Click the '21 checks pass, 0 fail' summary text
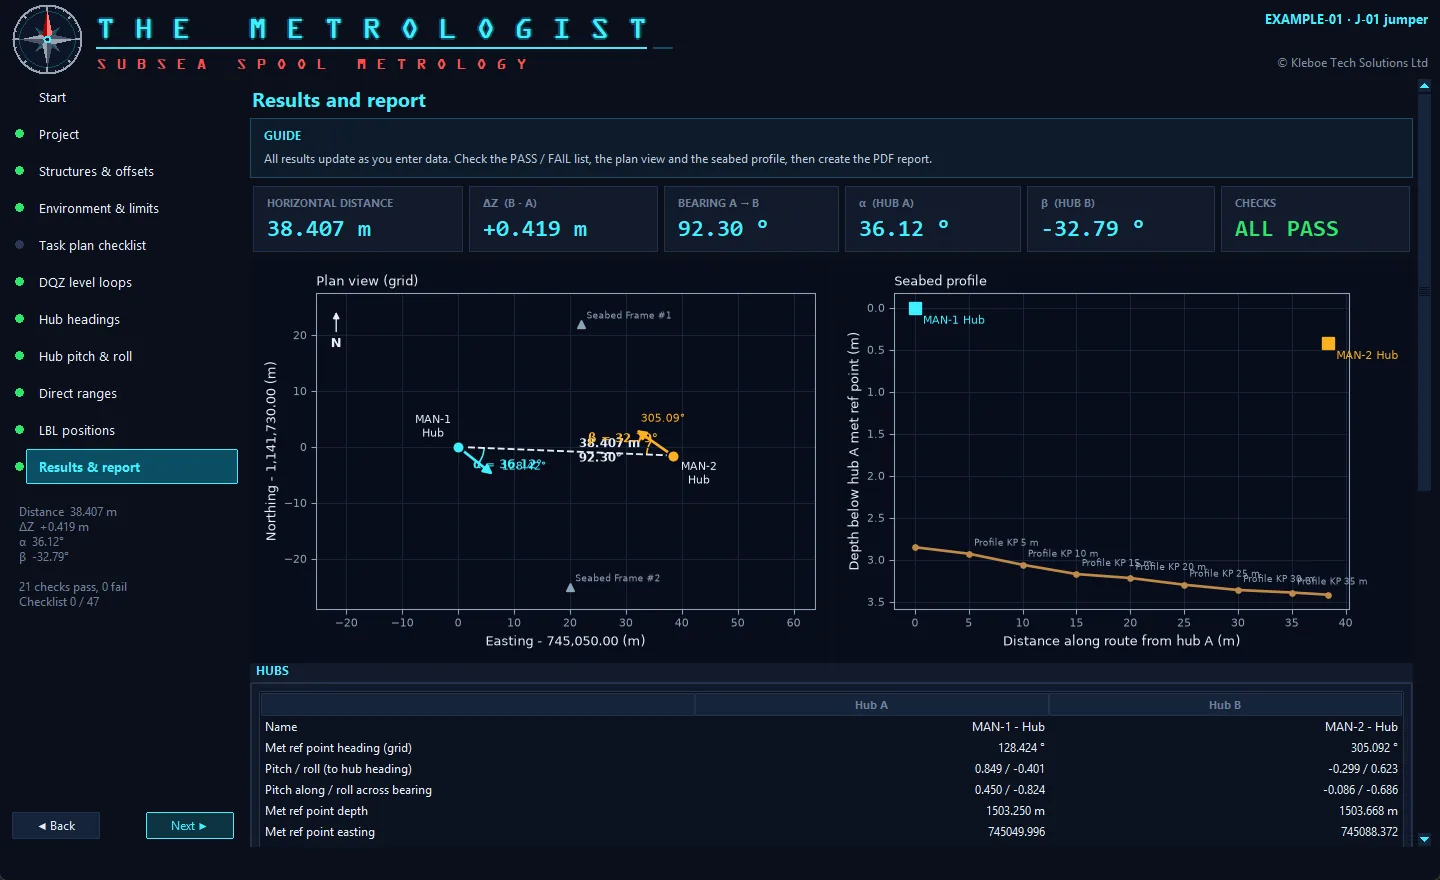 point(73,587)
